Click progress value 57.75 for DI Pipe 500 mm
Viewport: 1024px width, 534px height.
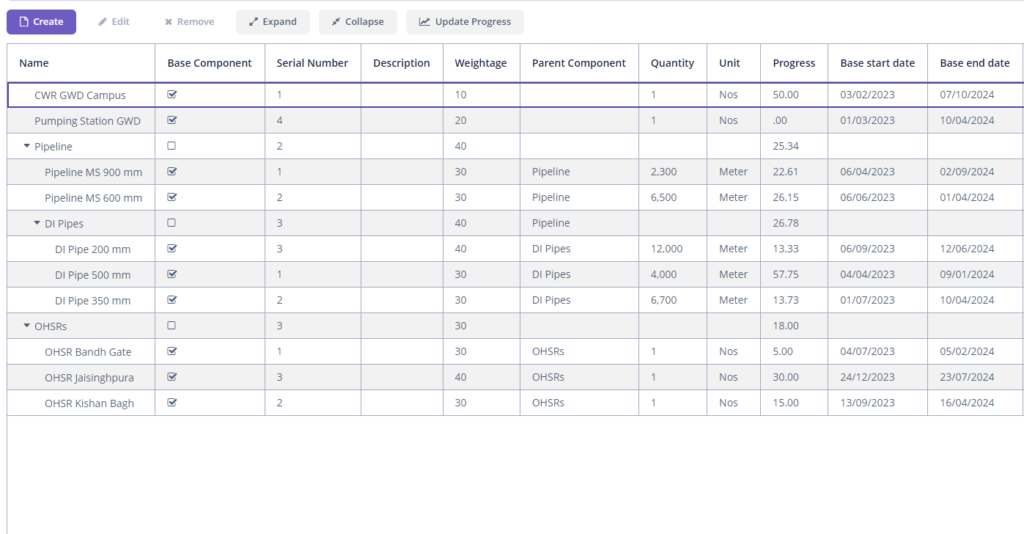[785, 275]
